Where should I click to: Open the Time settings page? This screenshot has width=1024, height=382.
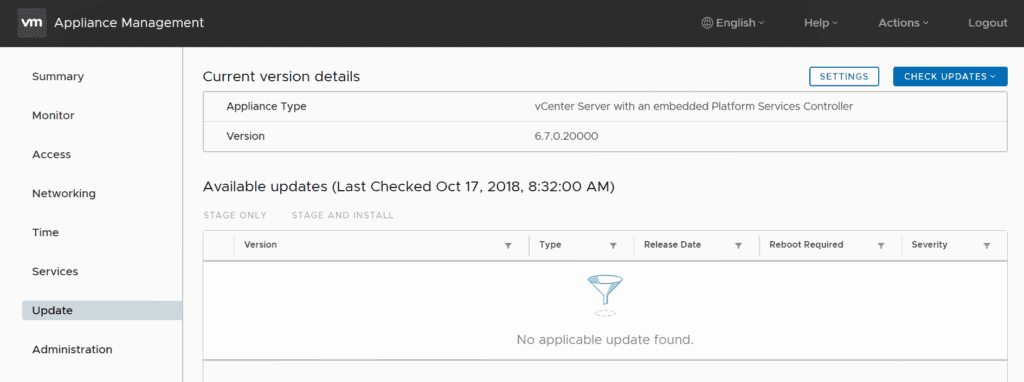click(x=46, y=232)
